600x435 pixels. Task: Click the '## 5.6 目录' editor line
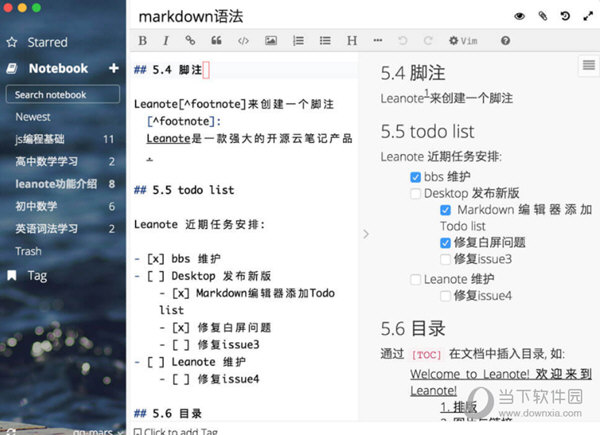[168, 413]
